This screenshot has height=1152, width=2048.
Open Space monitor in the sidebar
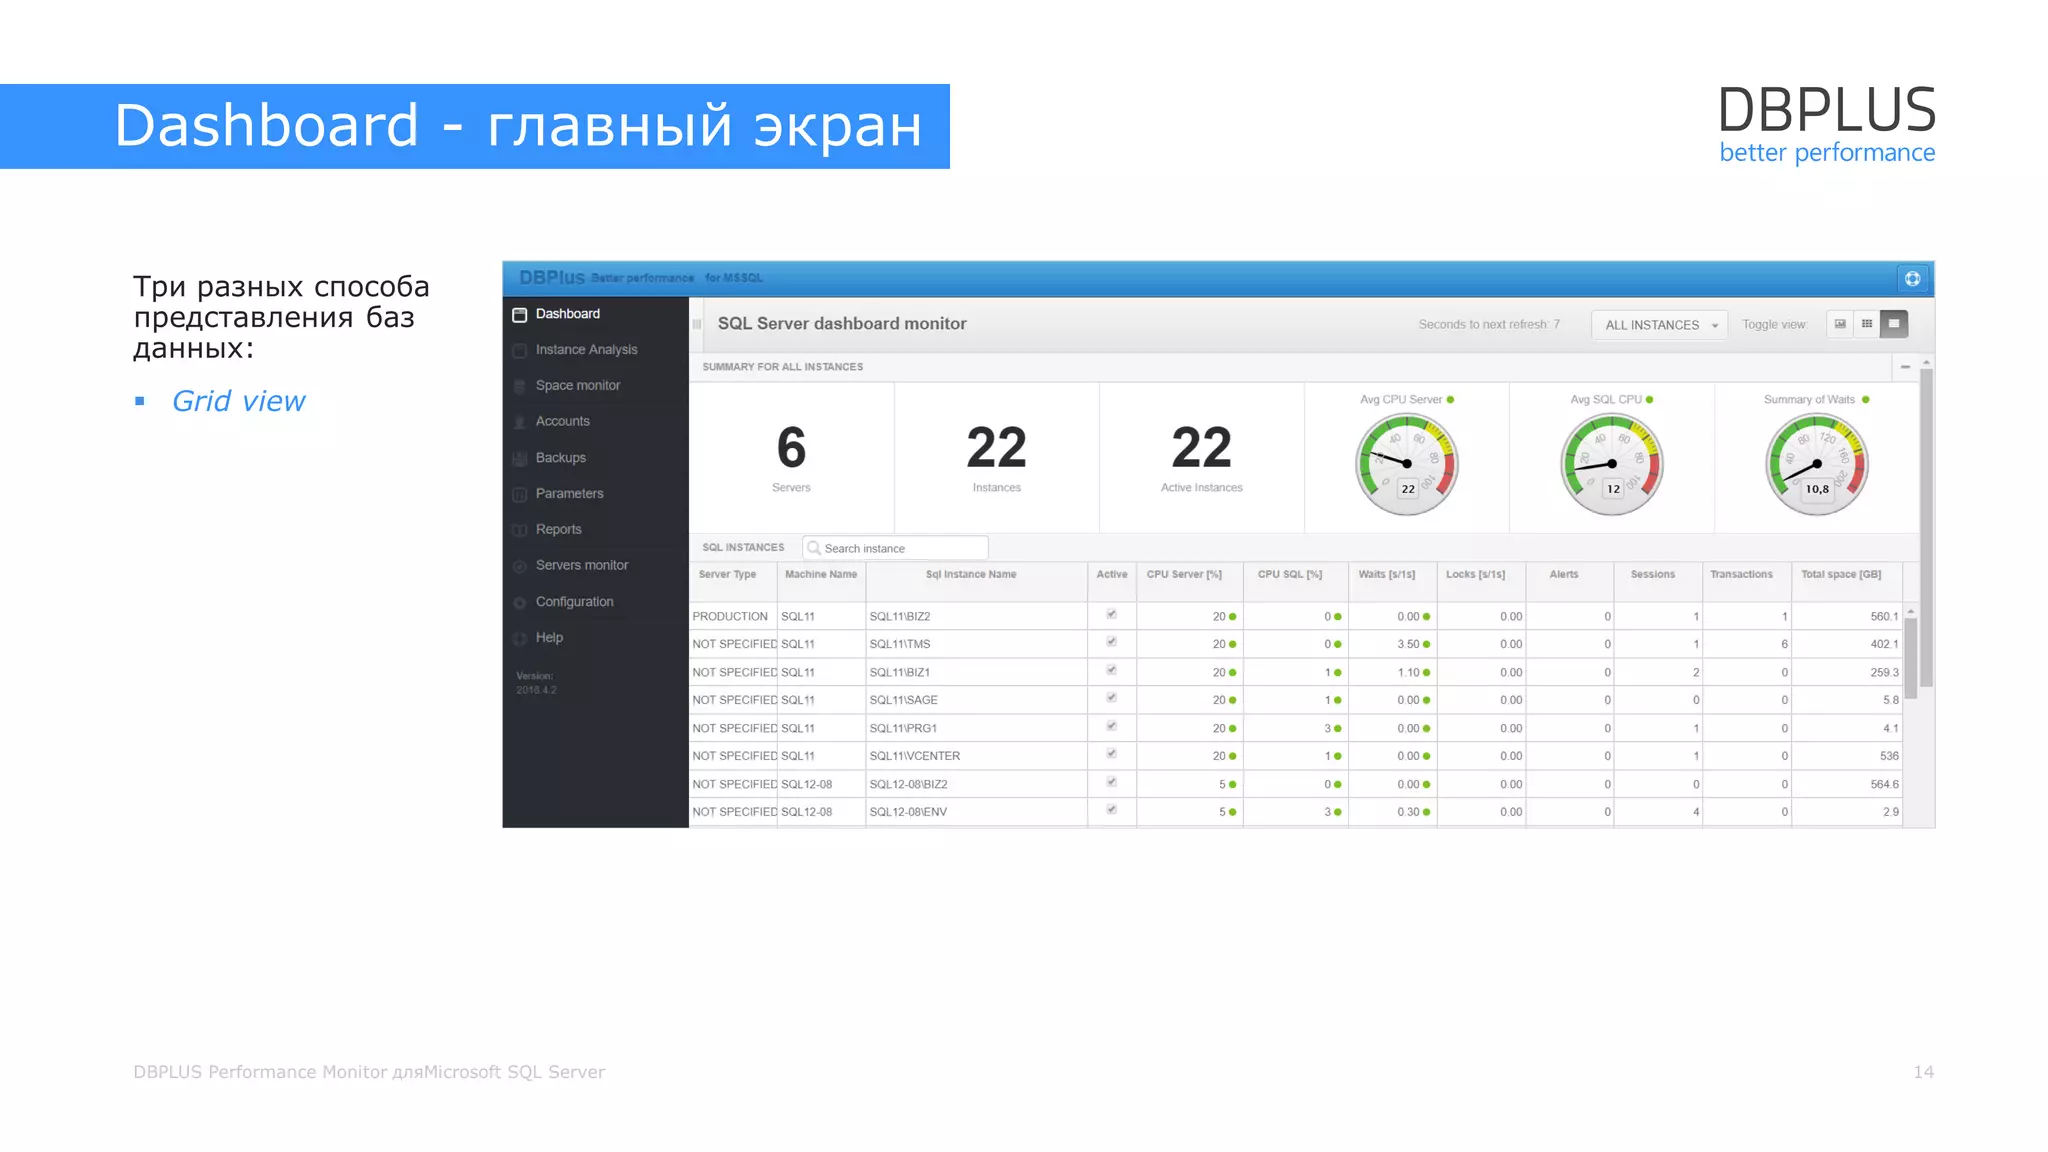pos(577,386)
